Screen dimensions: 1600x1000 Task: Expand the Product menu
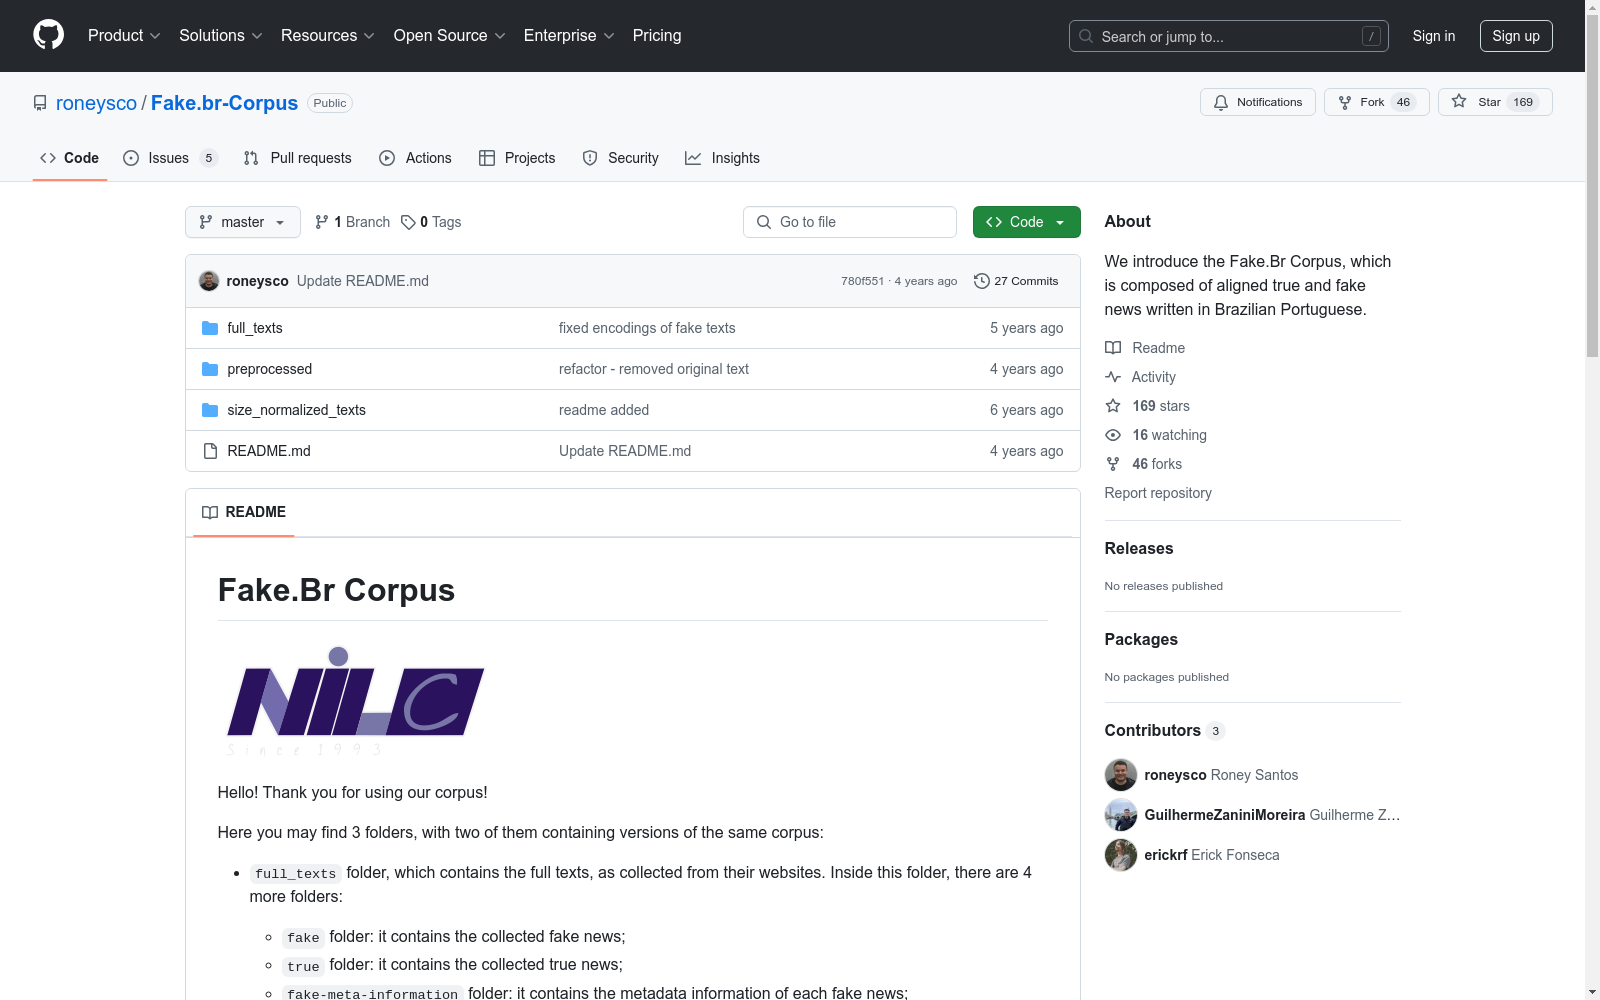point(124,36)
